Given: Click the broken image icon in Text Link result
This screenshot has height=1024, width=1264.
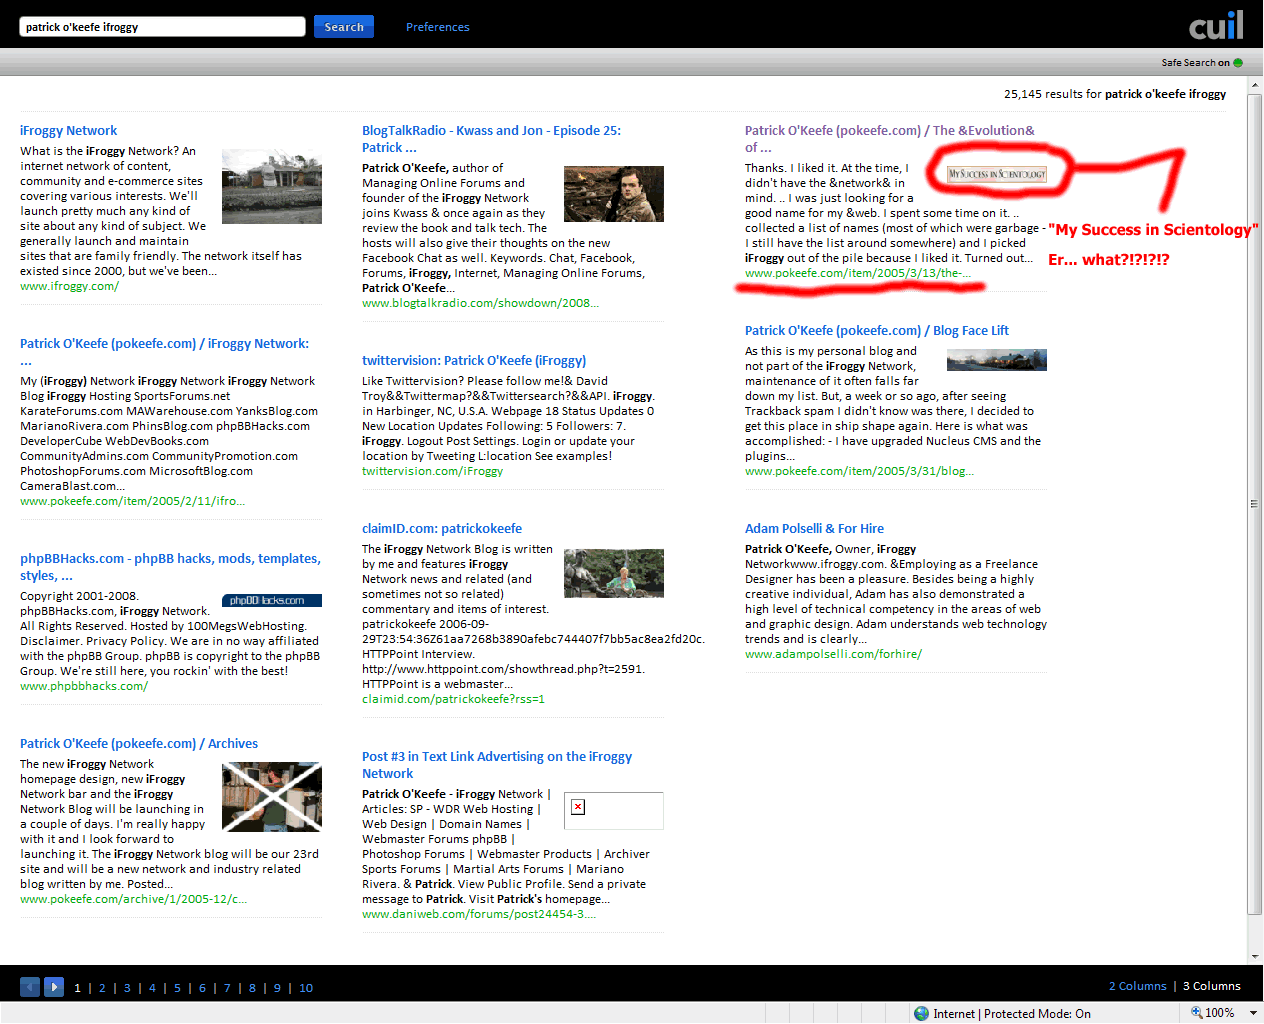Looking at the screenshot, I should tap(578, 807).
